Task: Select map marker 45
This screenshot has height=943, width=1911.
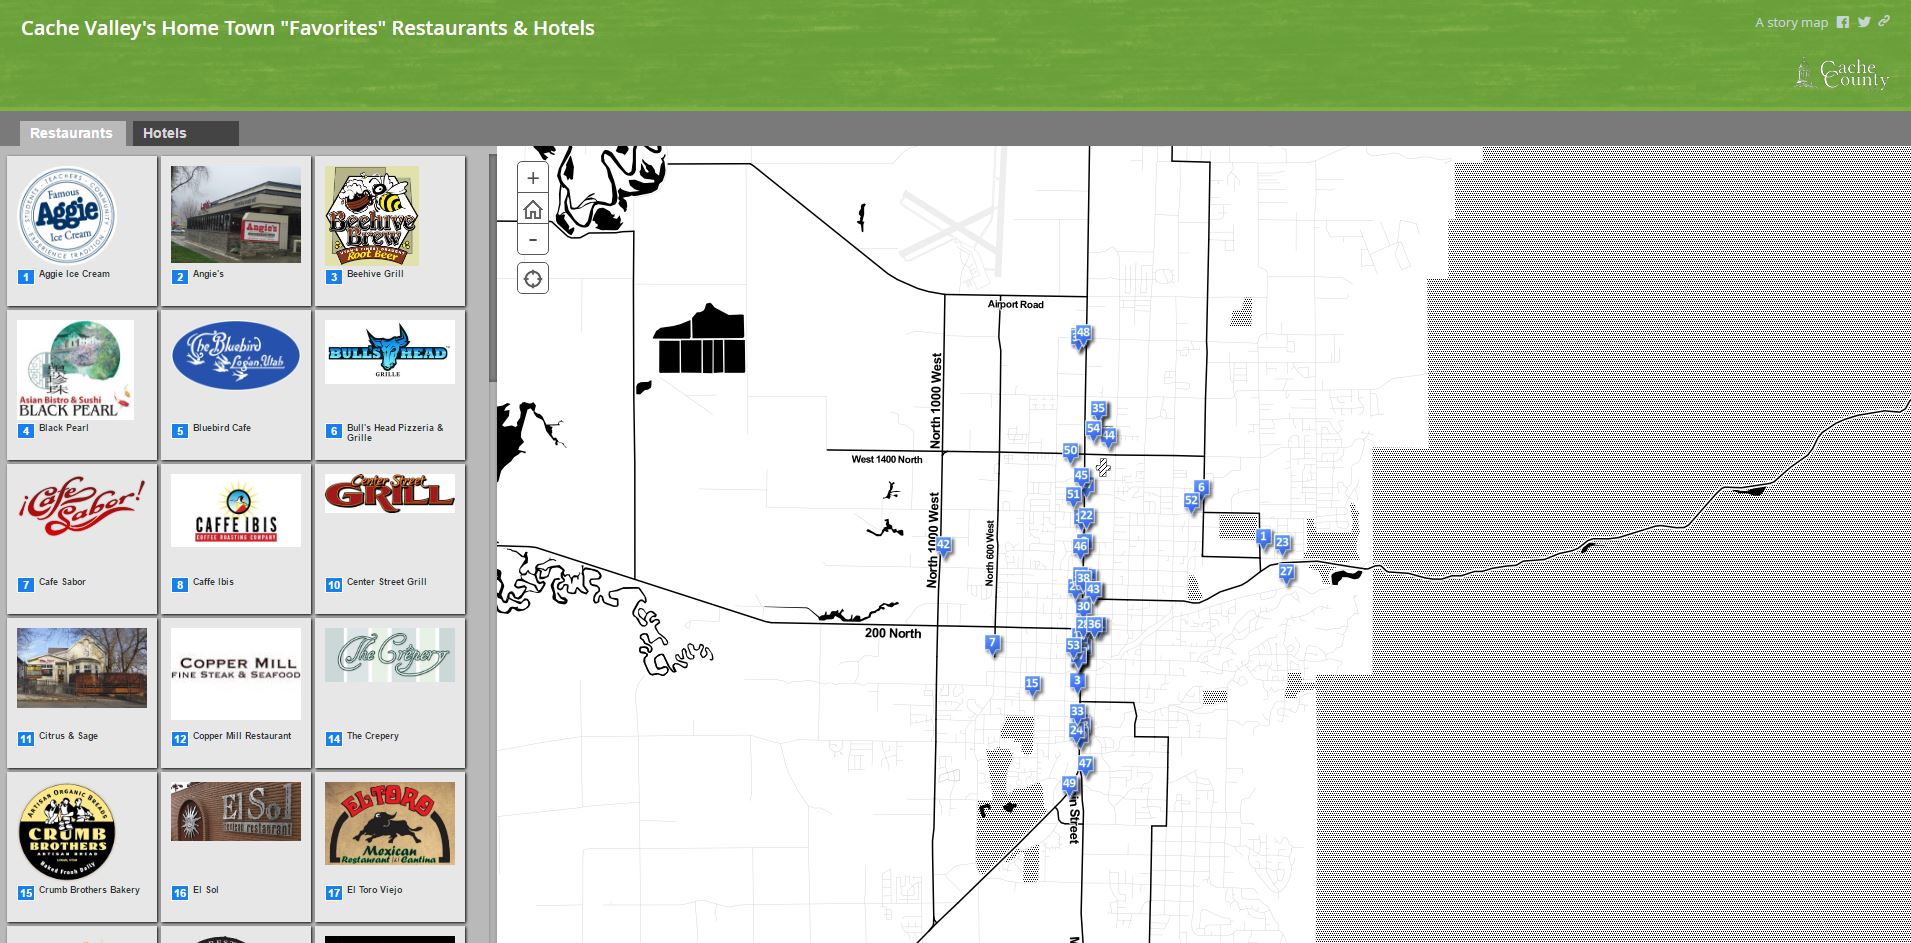Action: pyautogui.click(x=1081, y=477)
